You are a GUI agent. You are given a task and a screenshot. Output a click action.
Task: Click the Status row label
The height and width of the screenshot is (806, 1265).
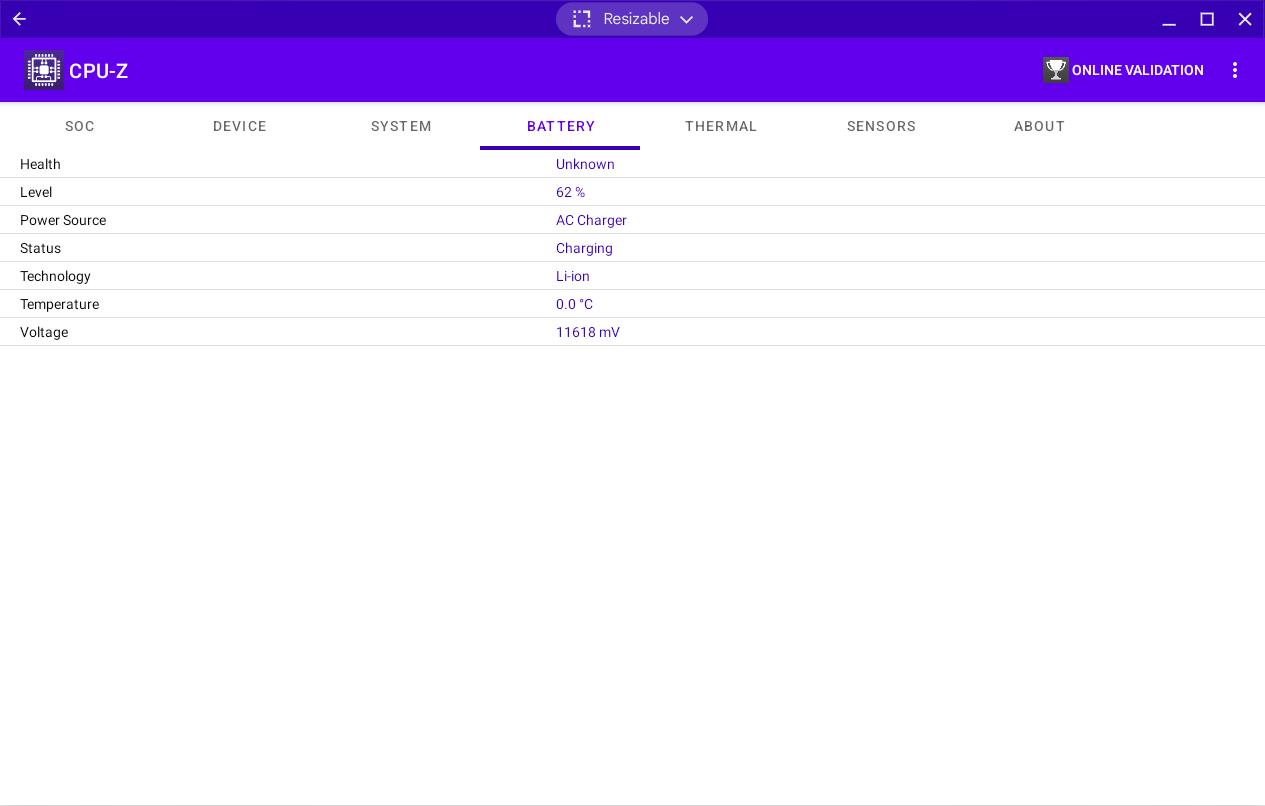[40, 248]
